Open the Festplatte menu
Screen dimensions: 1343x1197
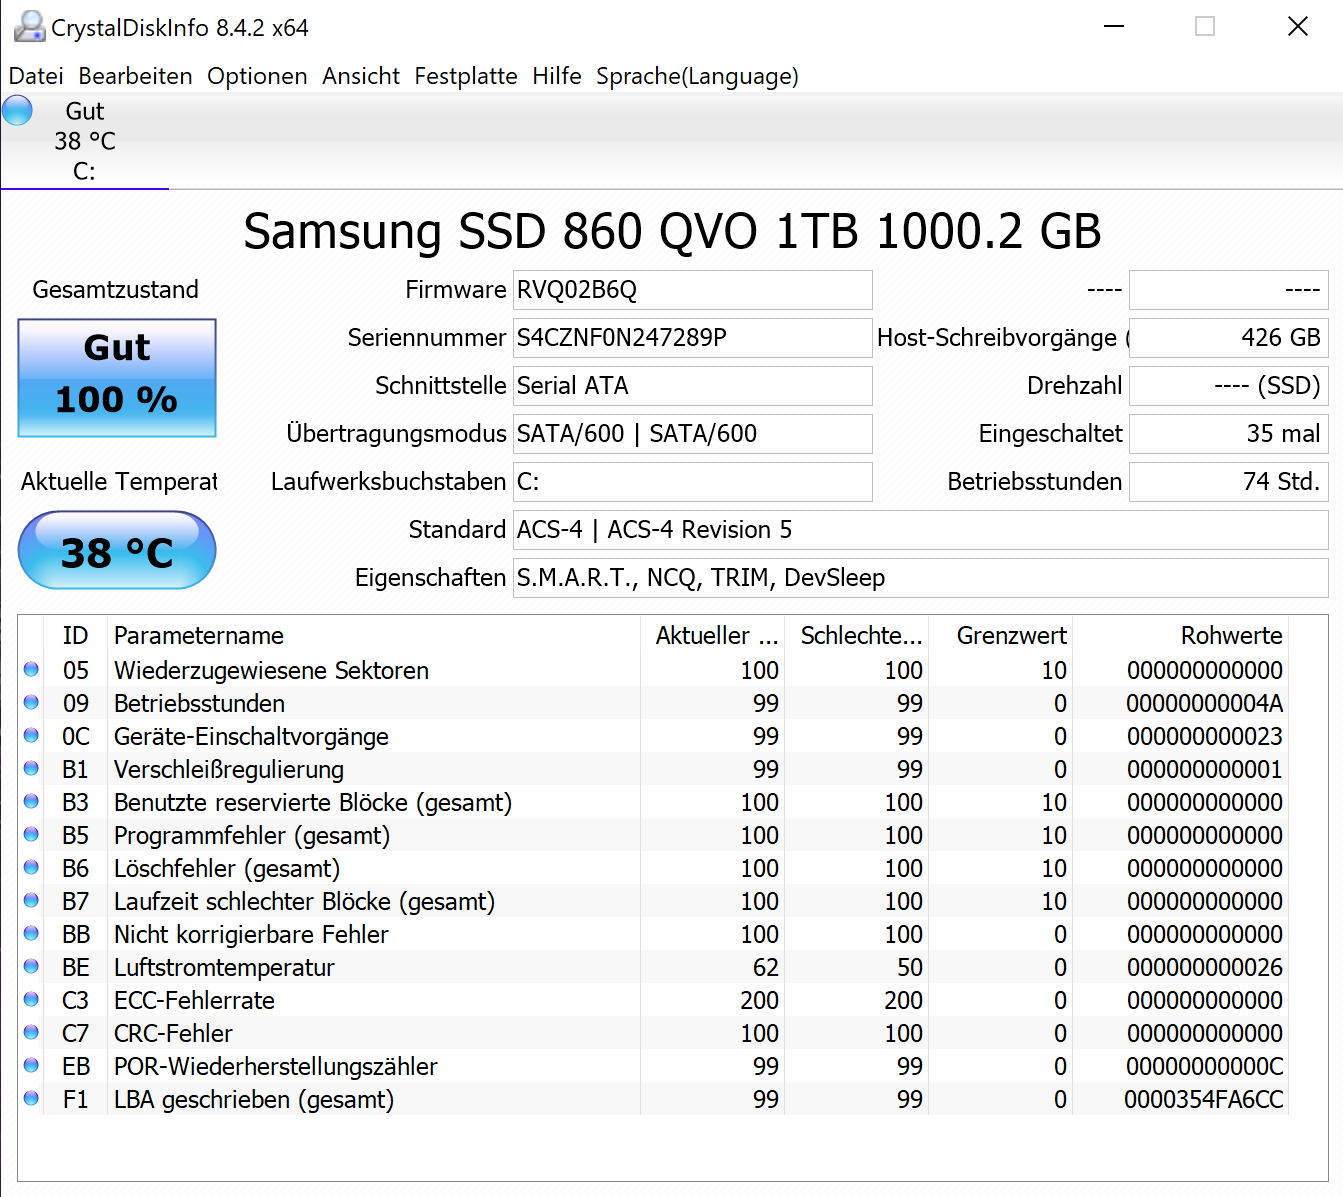coord(466,76)
